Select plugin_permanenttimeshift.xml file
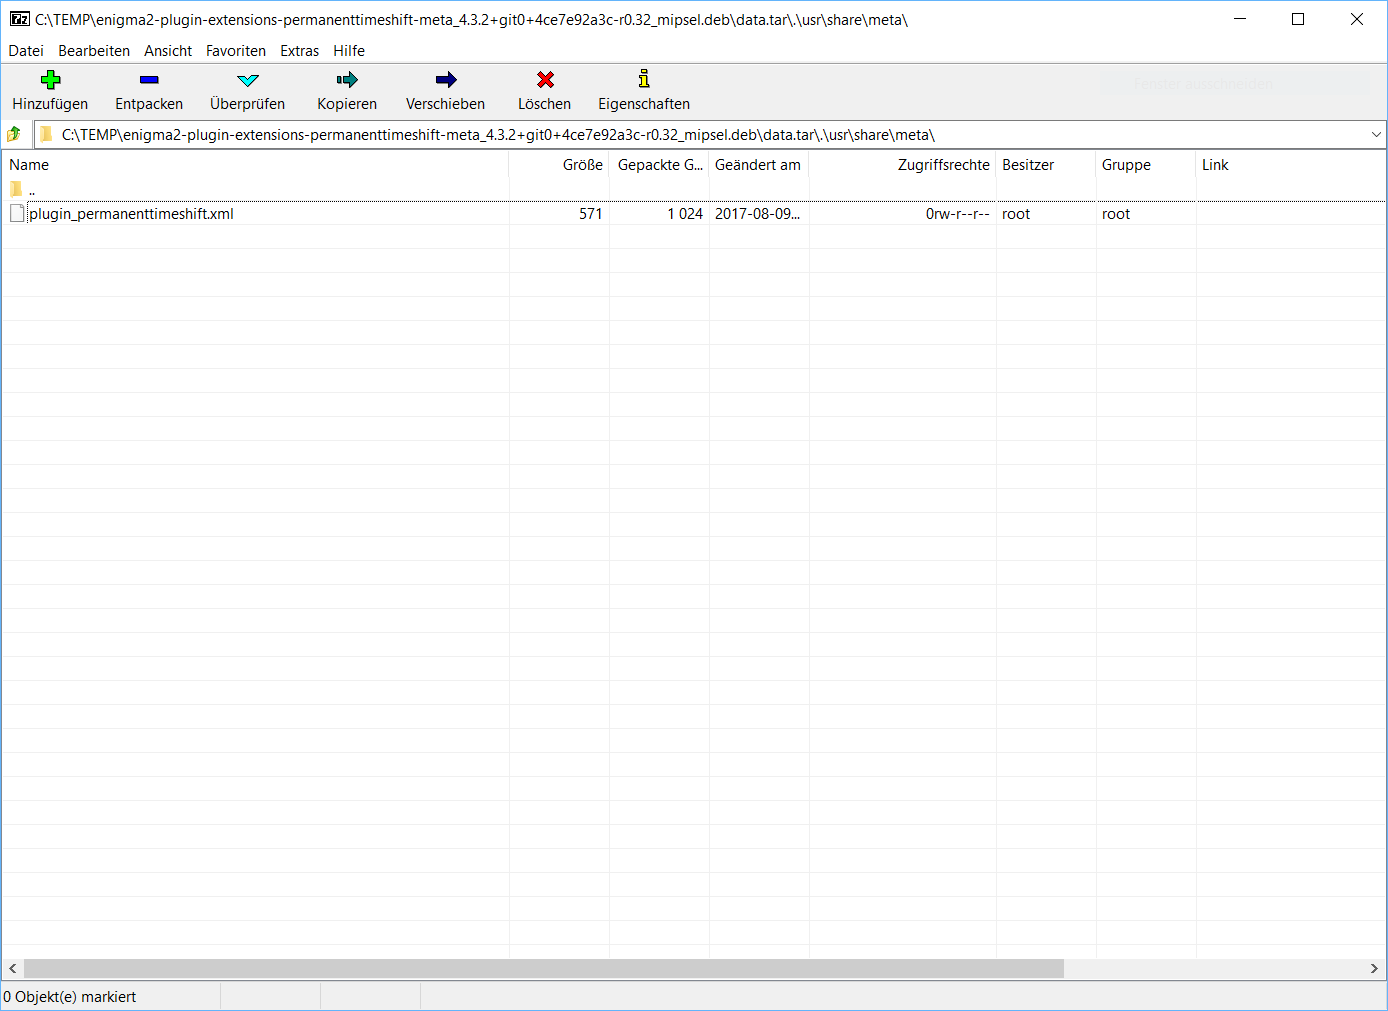 (131, 214)
